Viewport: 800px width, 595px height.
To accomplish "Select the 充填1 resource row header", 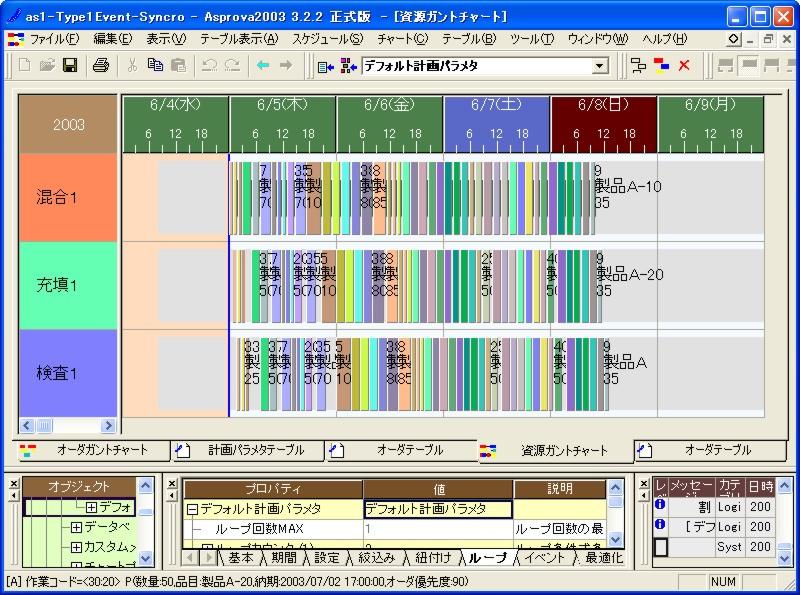I will pyautogui.click(x=68, y=285).
